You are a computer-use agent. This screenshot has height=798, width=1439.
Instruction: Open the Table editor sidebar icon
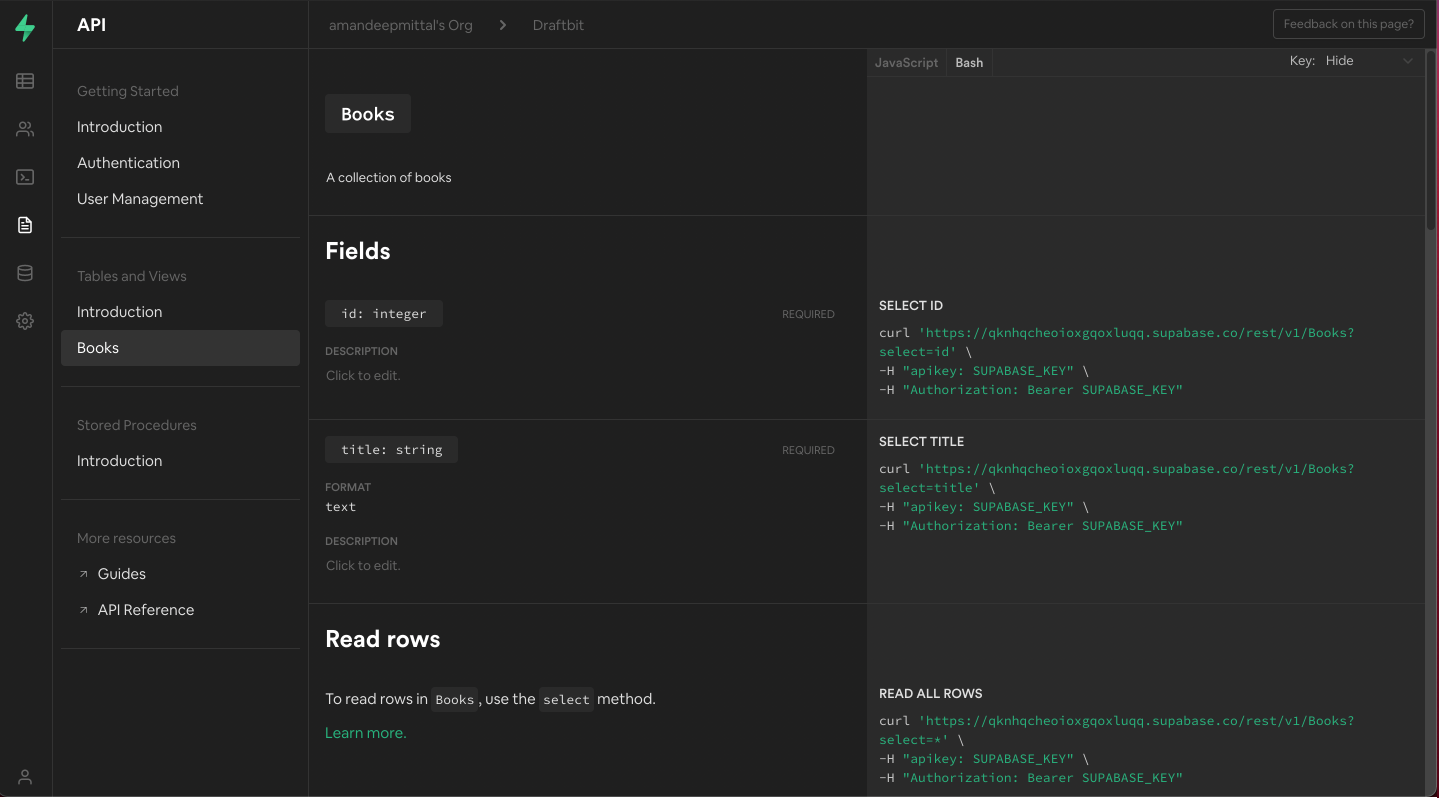(x=25, y=81)
